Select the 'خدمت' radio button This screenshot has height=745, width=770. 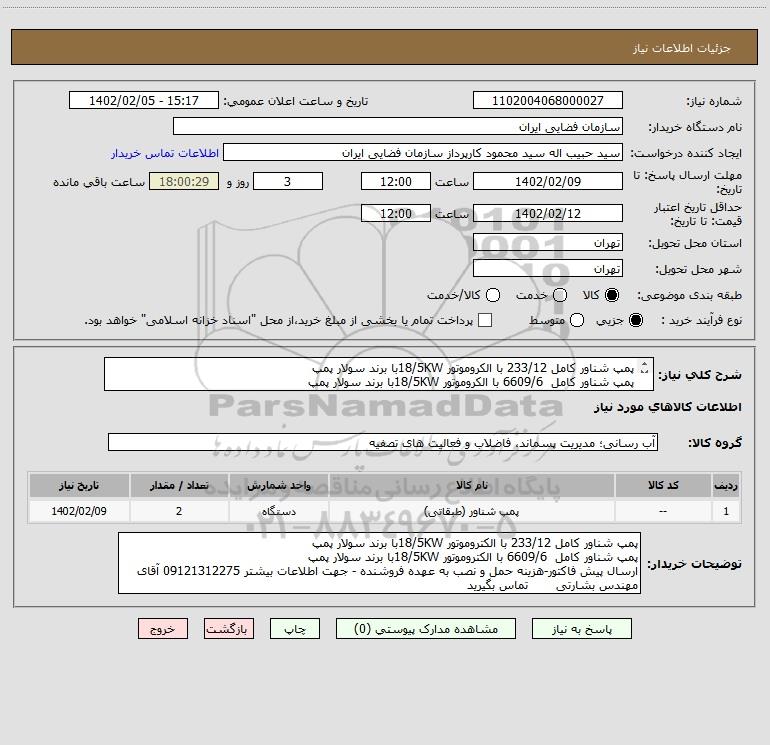click(560, 295)
